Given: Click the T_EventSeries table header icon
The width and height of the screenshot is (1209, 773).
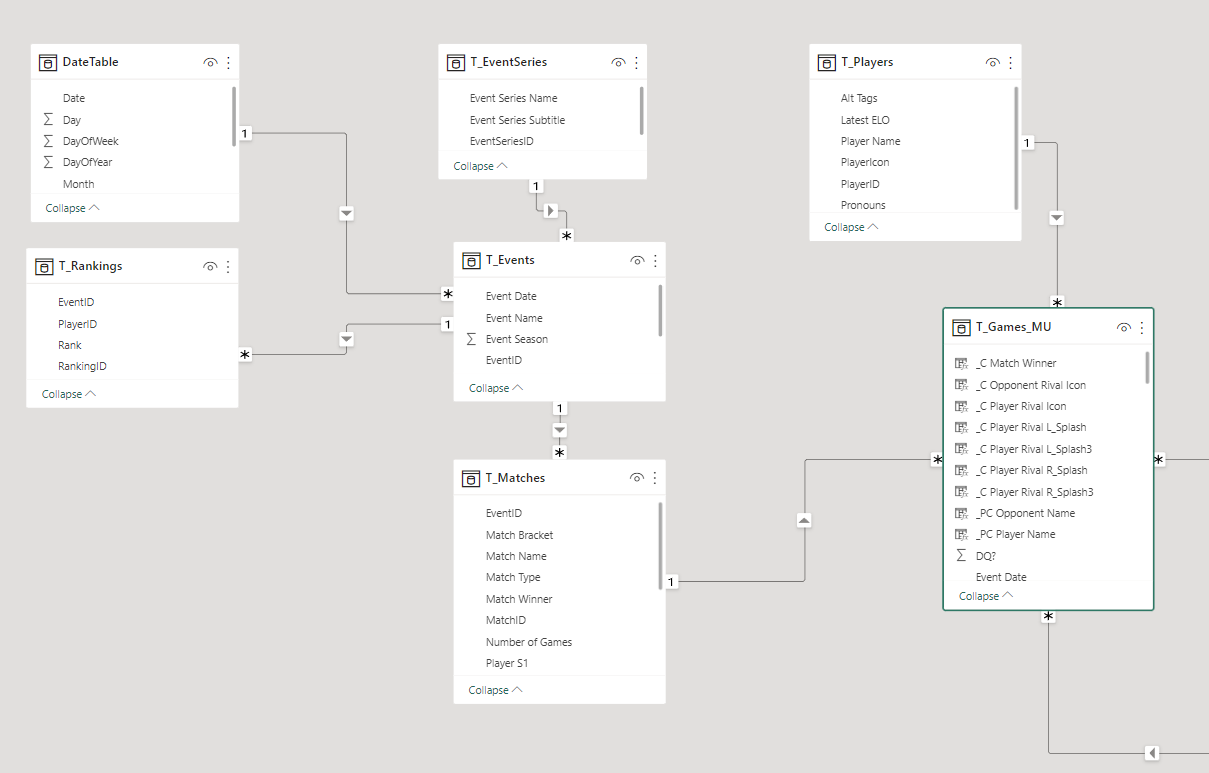Looking at the screenshot, I should (x=455, y=62).
